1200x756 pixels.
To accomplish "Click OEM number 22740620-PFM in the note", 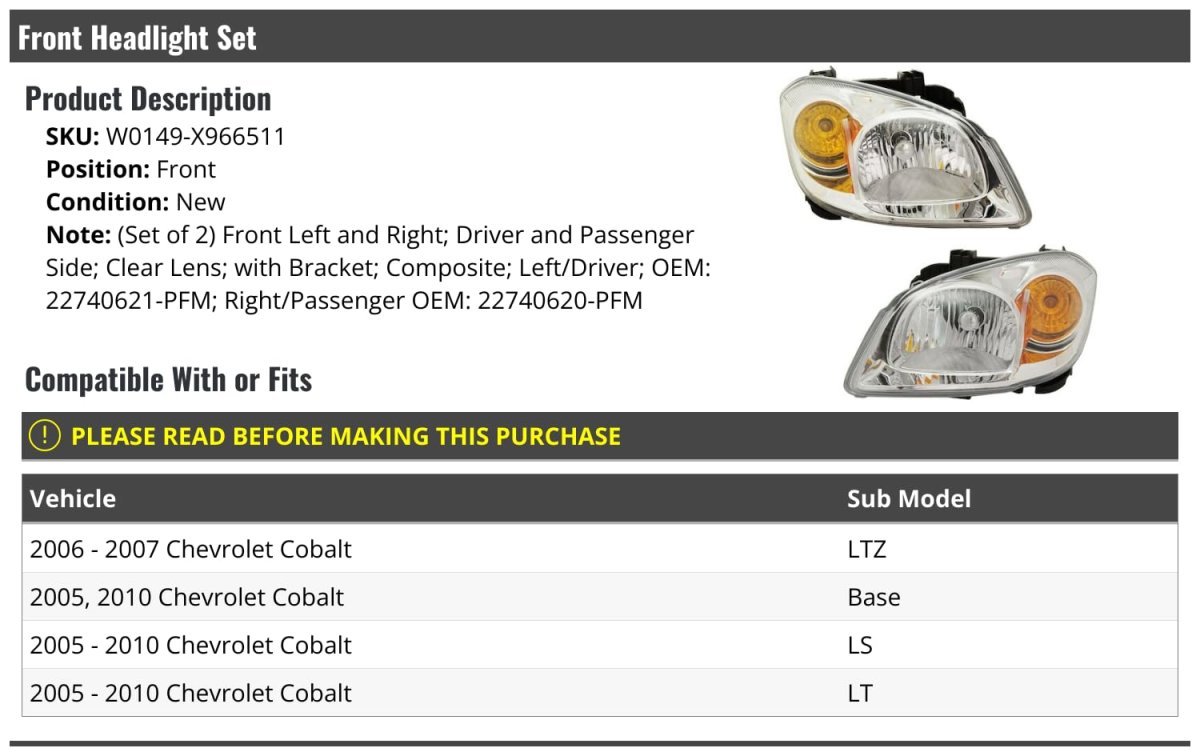I will pos(560,300).
